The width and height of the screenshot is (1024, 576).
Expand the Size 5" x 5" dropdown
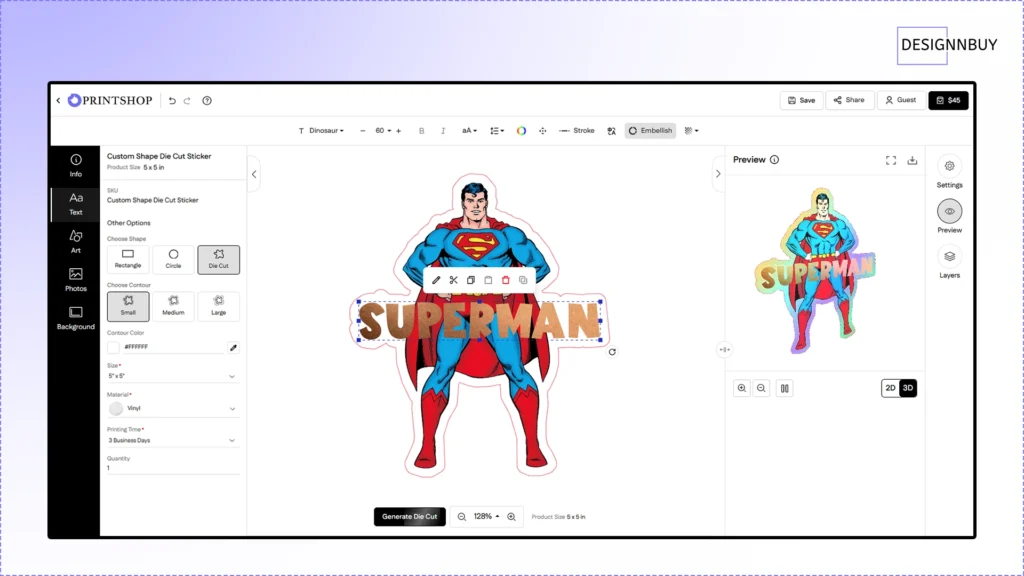click(x=172, y=376)
